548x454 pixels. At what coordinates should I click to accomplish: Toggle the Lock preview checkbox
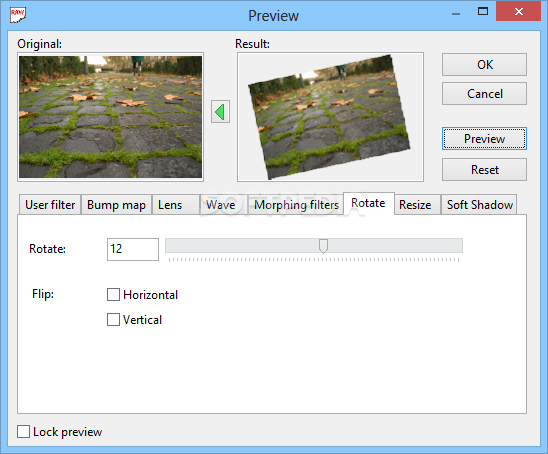point(23,432)
